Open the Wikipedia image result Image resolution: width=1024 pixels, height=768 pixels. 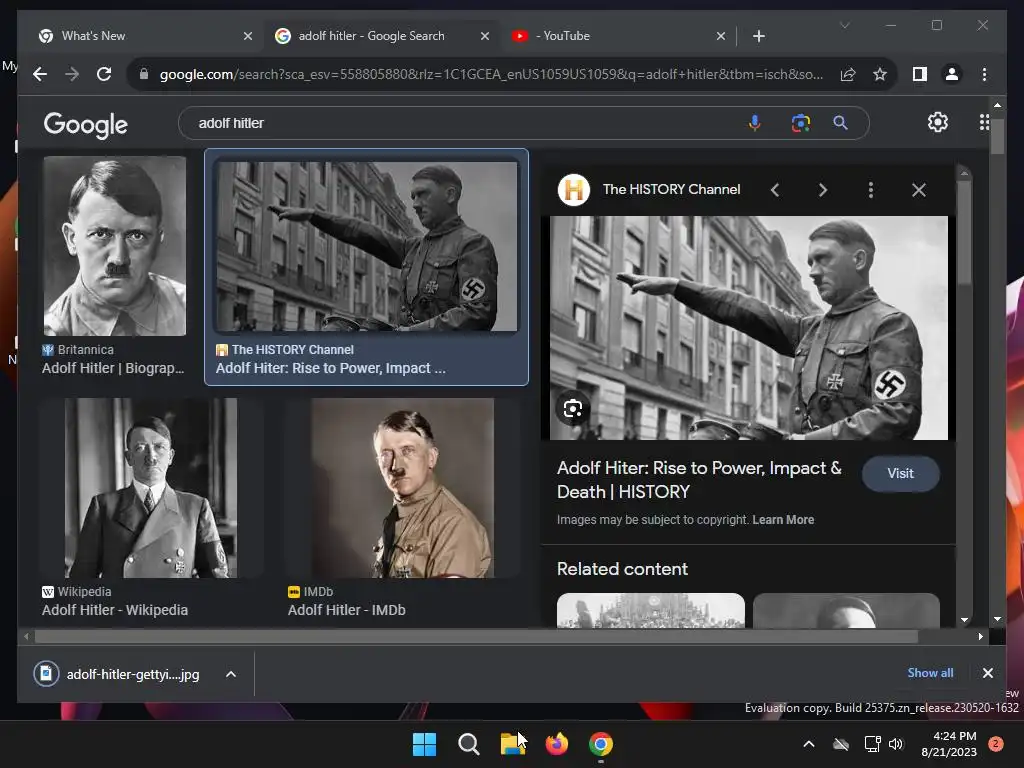click(151, 488)
